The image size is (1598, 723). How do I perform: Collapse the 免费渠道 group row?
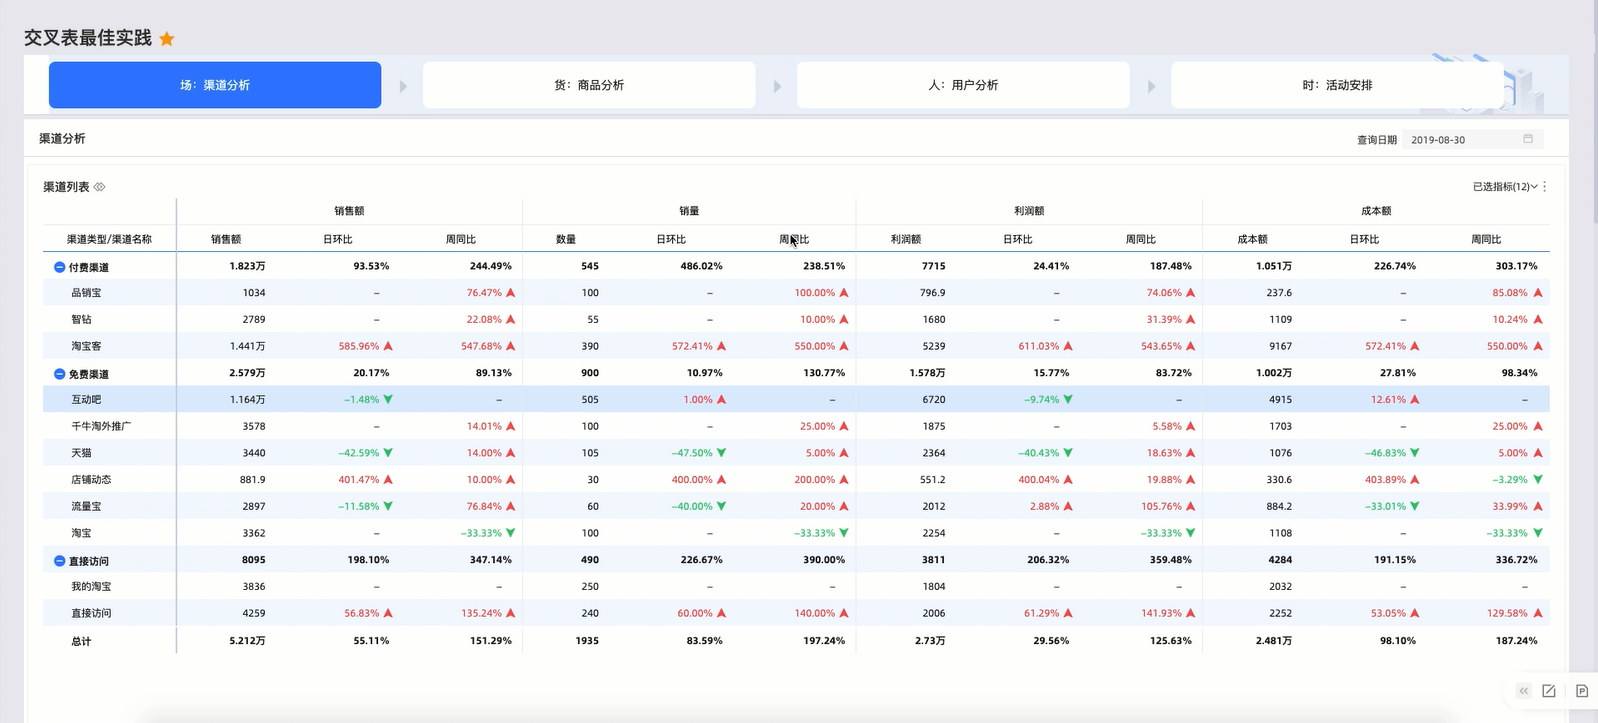coord(59,374)
